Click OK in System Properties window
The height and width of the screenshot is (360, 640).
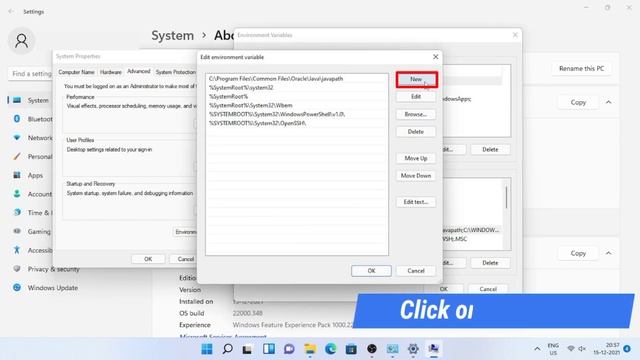(148, 259)
